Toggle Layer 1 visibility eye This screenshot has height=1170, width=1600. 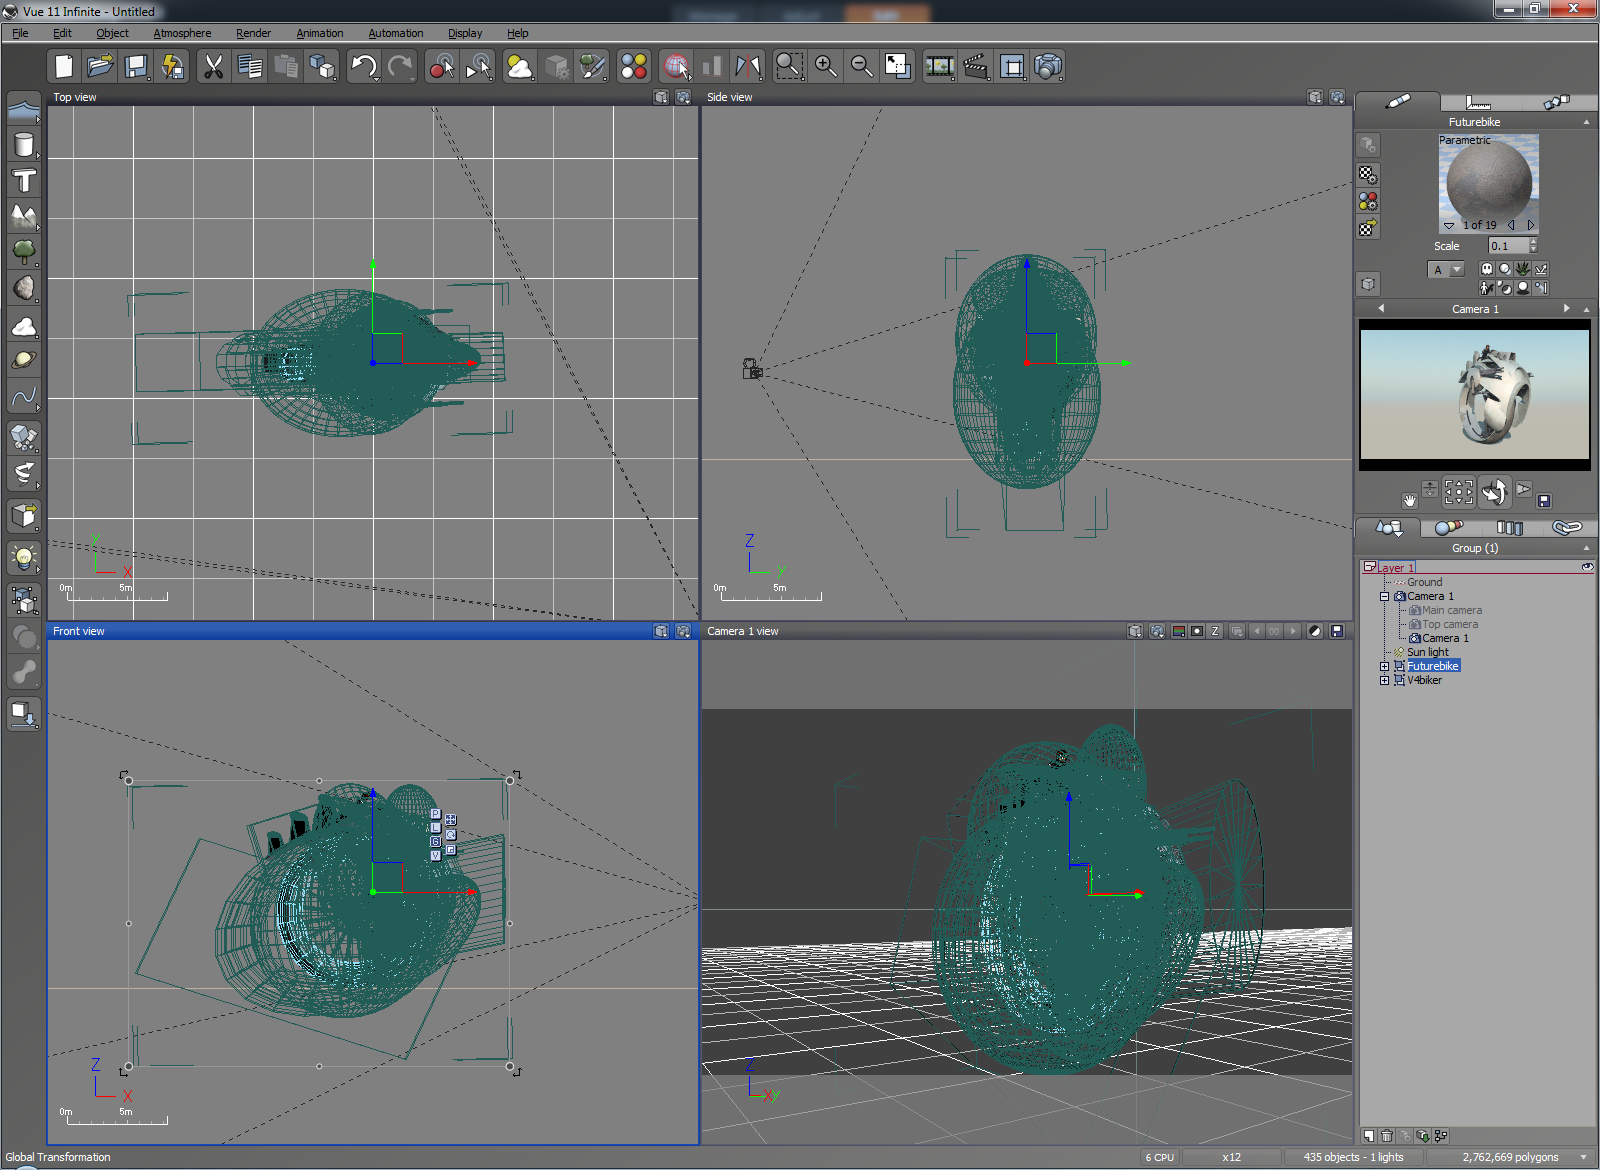point(1586,567)
